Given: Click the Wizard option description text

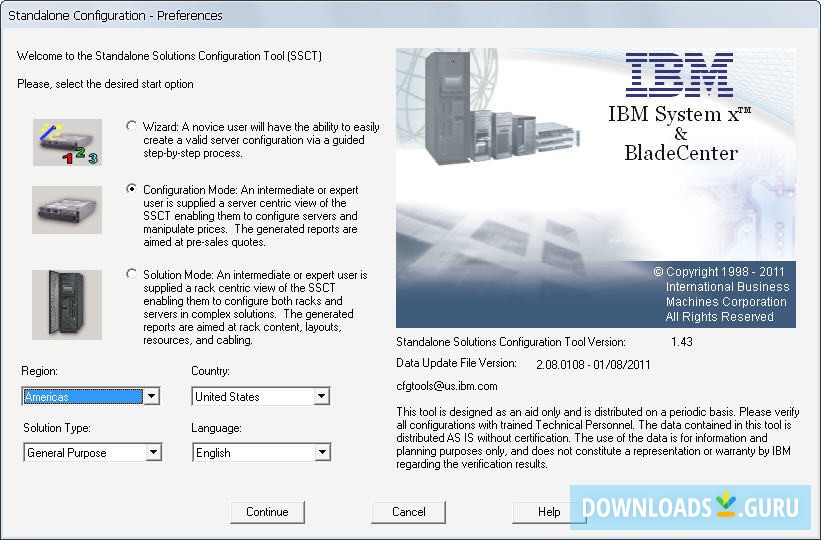Looking at the screenshot, I should [261, 140].
